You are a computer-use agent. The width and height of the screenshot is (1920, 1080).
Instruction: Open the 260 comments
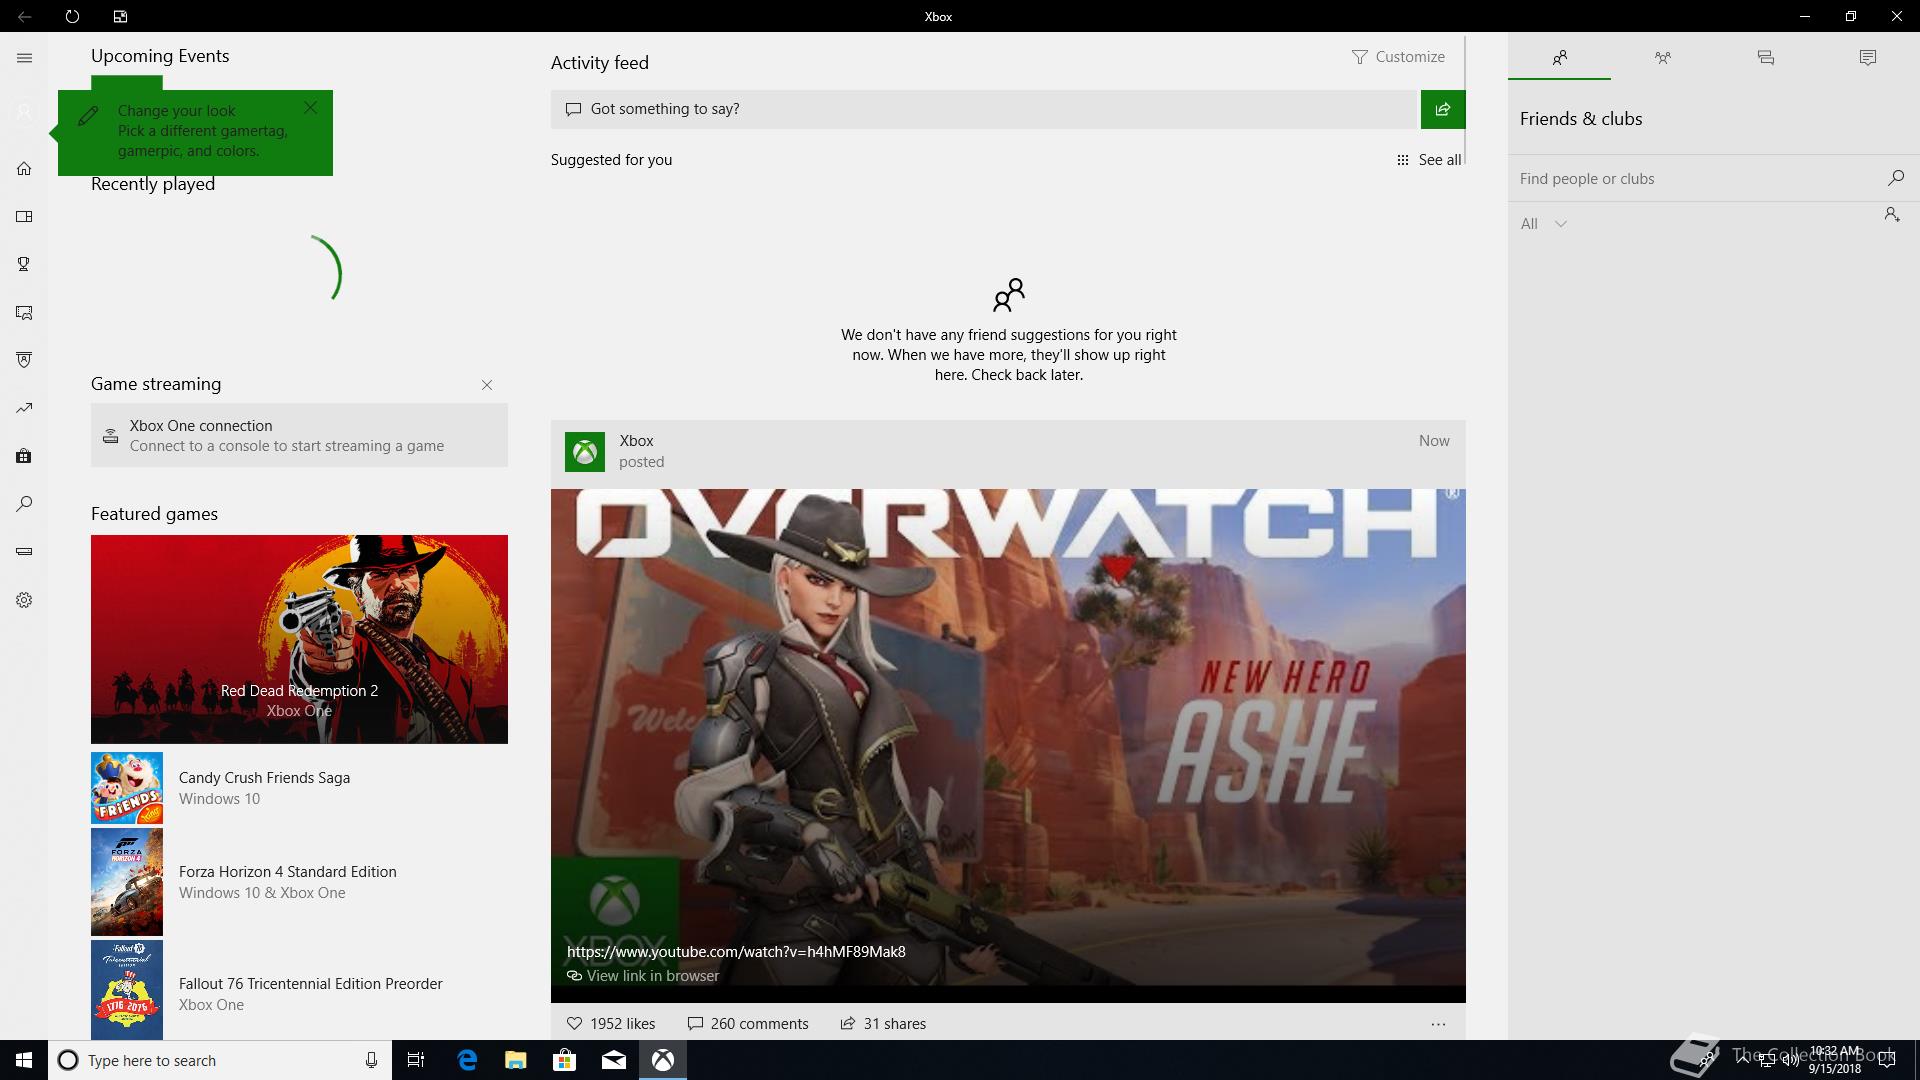pyautogui.click(x=748, y=1024)
